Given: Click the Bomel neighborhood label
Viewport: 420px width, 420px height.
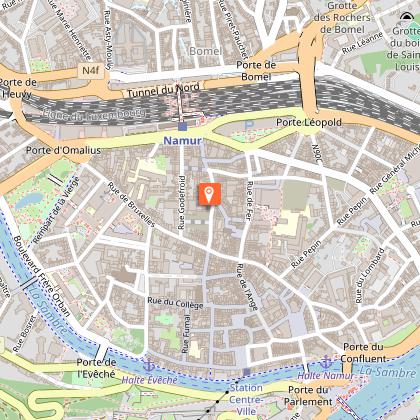Looking at the screenshot, I should [206, 51].
